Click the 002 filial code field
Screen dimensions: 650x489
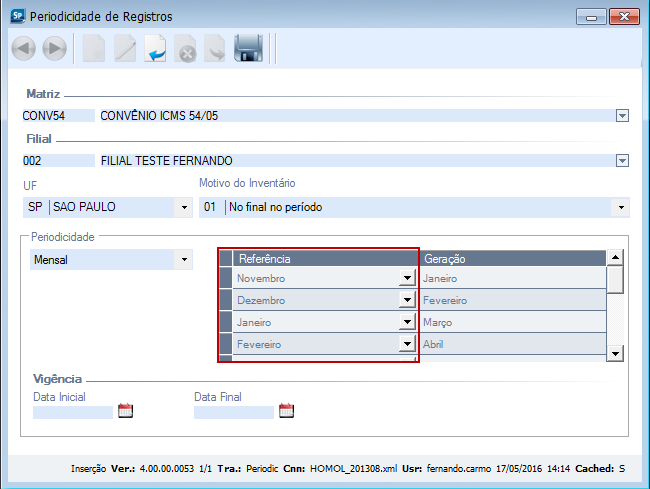click(x=58, y=161)
